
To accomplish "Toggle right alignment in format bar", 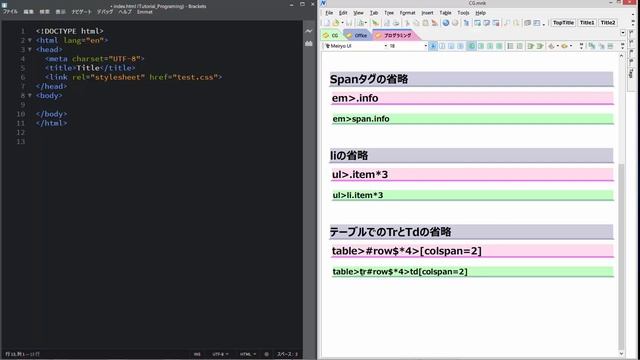I will click(x=490, y=46).
